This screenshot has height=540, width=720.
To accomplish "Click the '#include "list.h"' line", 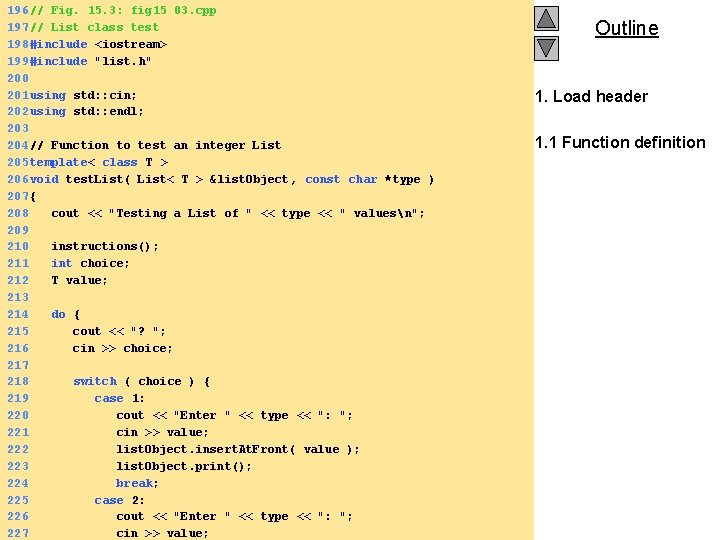I will [x=90, y=61].
